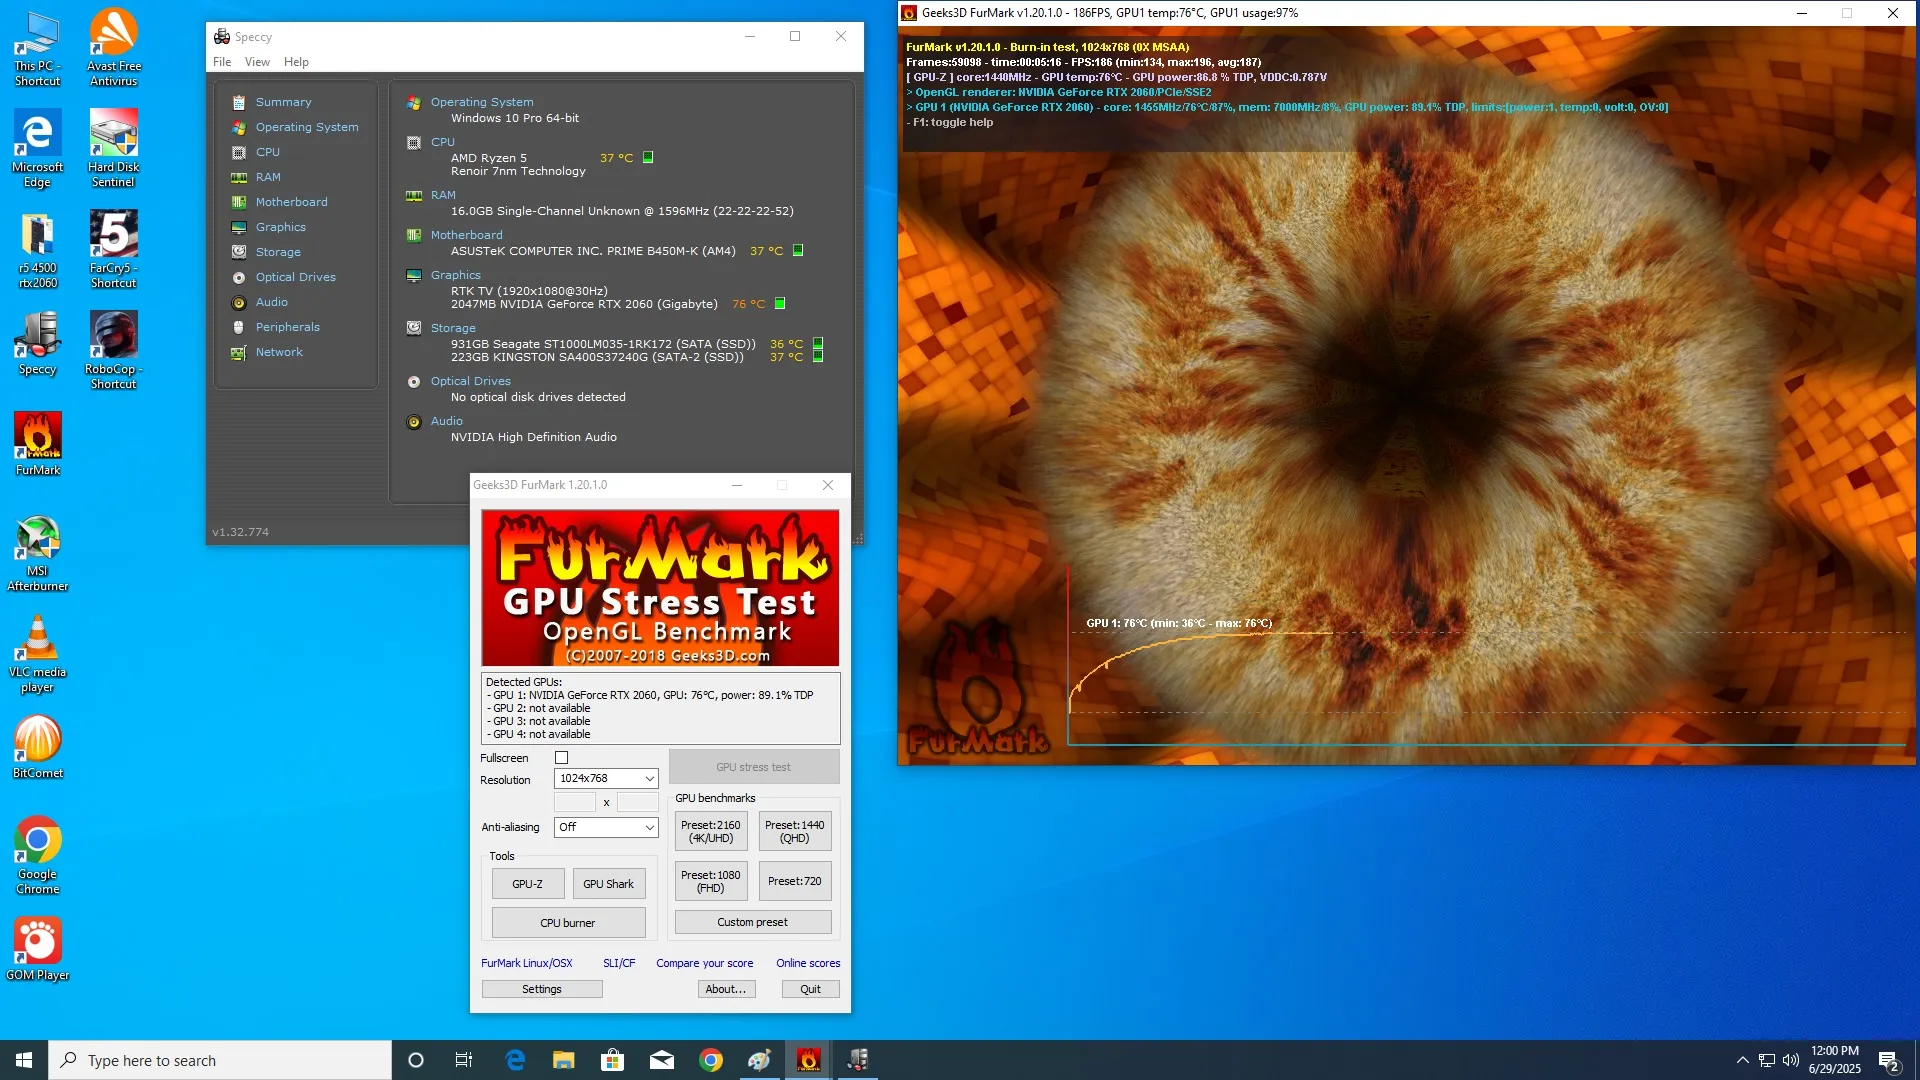Open Network section in Speccy sidebar
The image size is (1920, 1080).
(x=278, y=352)
